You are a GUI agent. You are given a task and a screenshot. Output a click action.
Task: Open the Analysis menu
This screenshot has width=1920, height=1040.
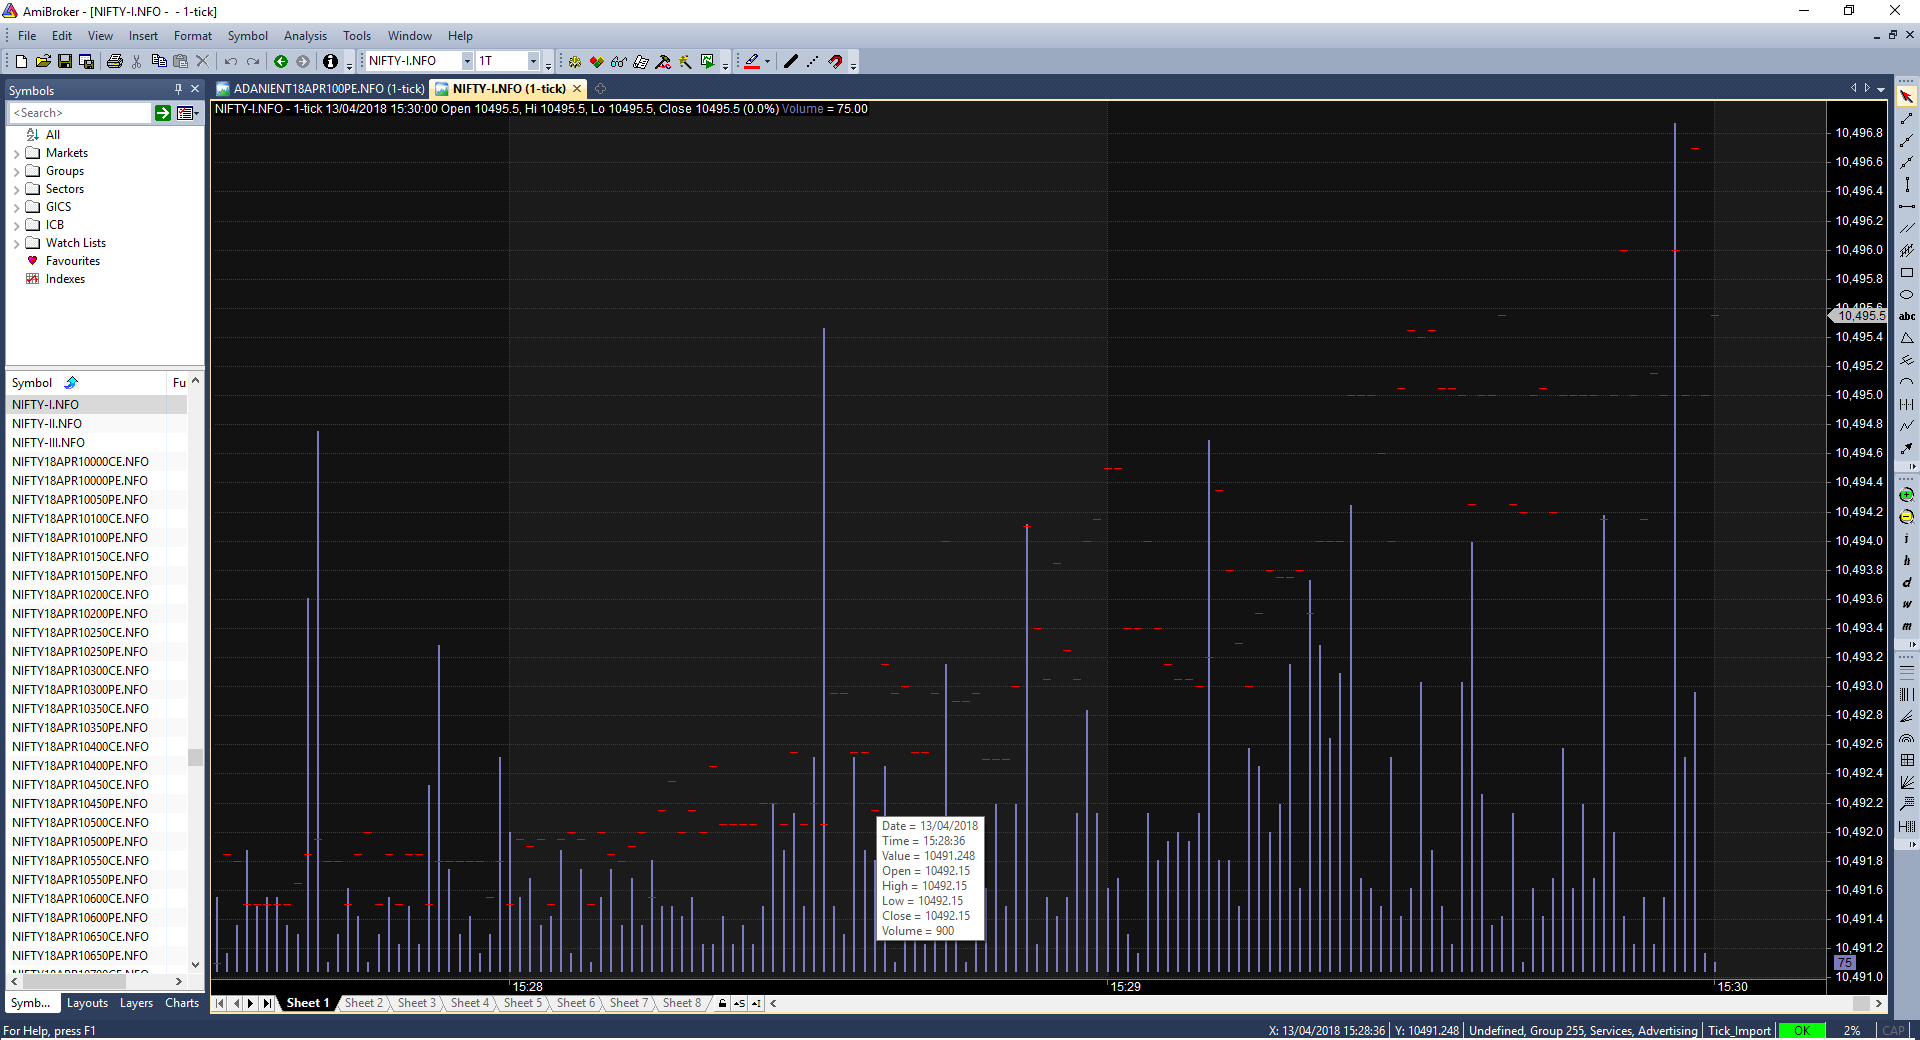tap(305, 36)
